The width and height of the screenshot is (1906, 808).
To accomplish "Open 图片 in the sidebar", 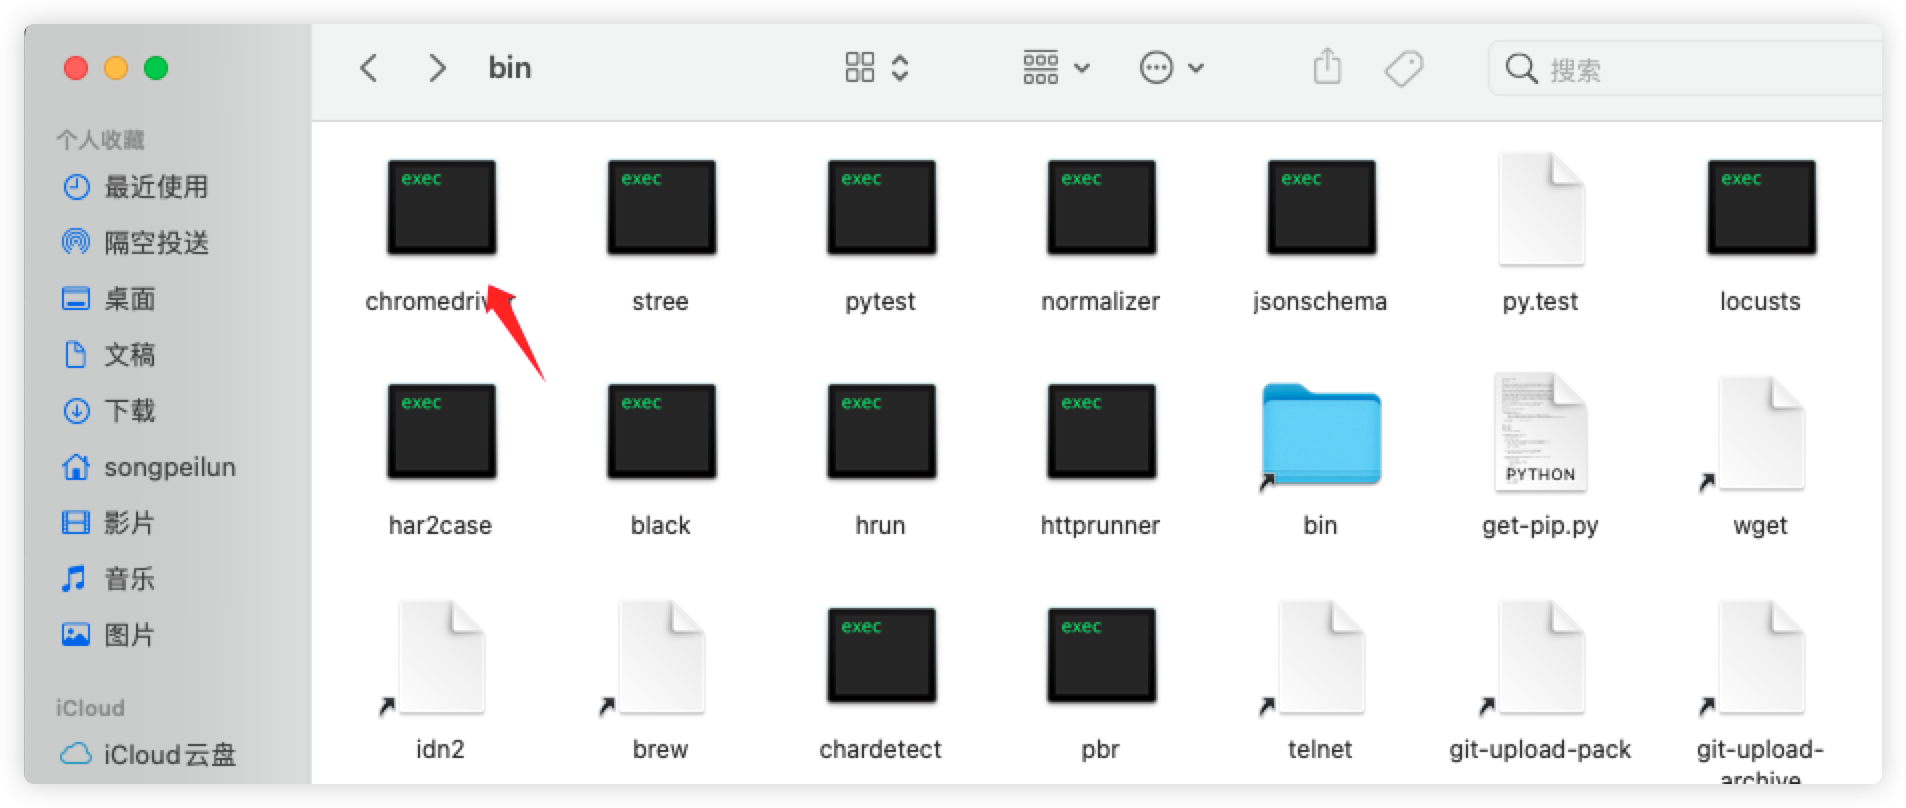I will click(x=110, y=635).
